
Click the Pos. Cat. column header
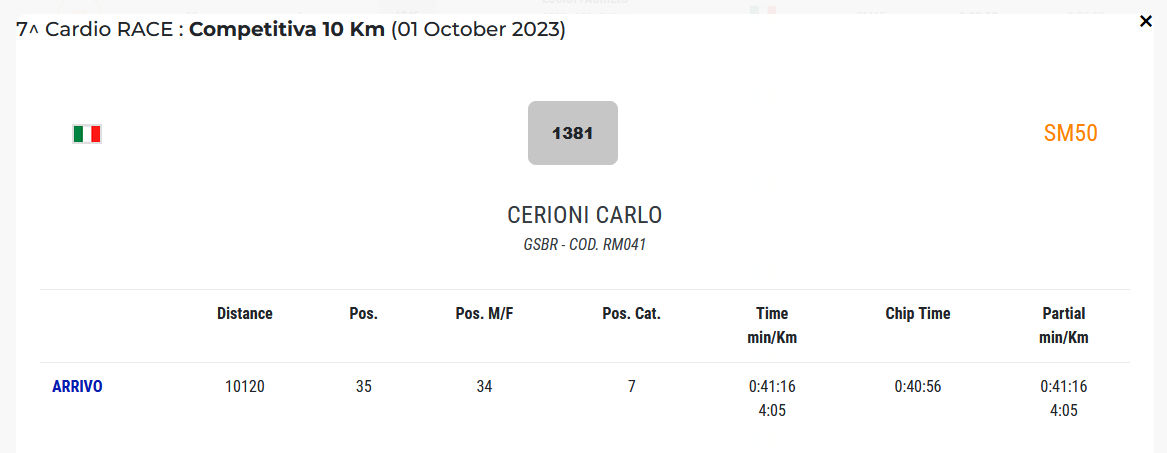click(631, 313)
